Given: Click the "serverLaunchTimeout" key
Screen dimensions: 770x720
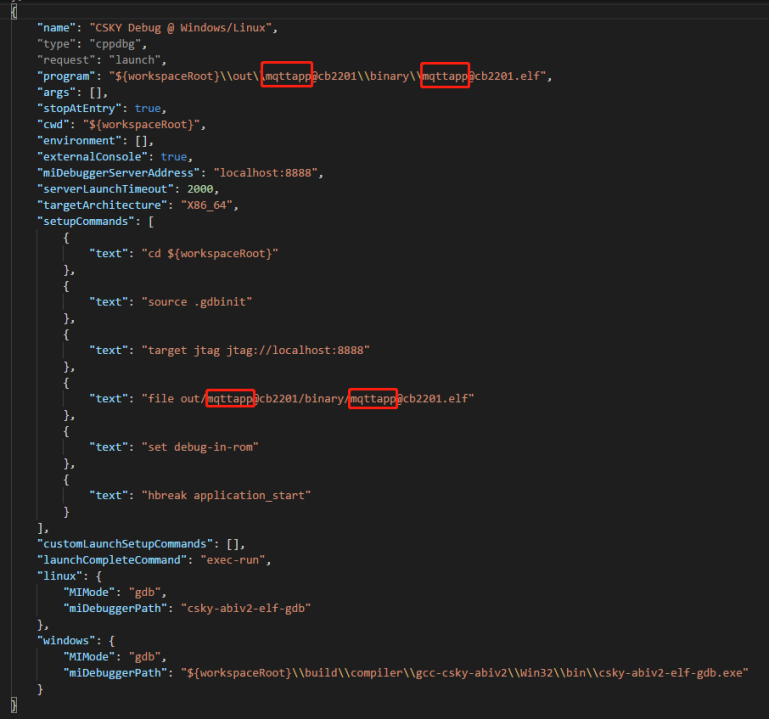Looking at the screenshot, I should [x=106, y=190].
